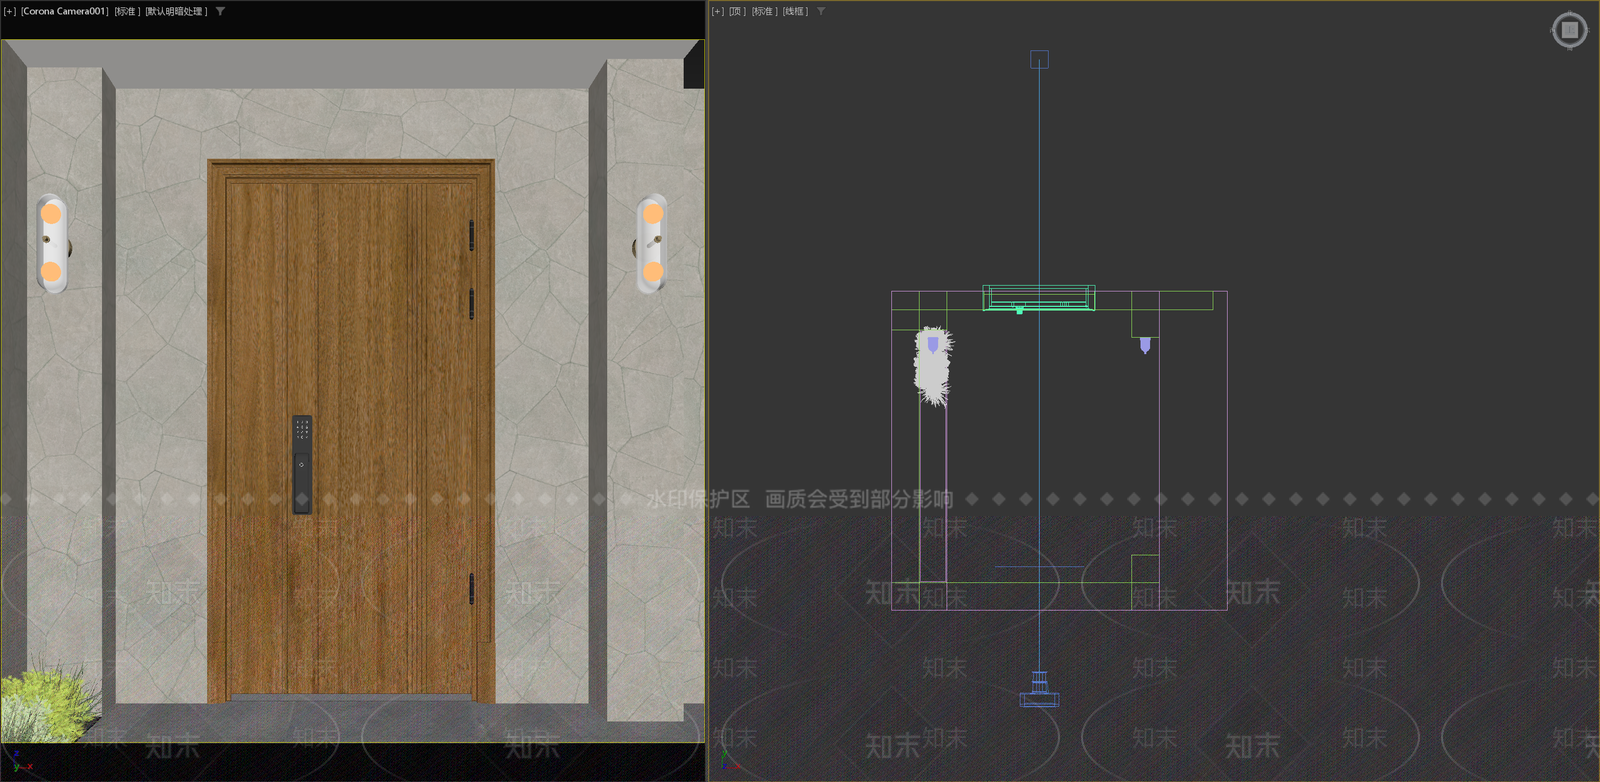Open the 标准 menu in the camera viewport
1600x782 pixels.
126,12
